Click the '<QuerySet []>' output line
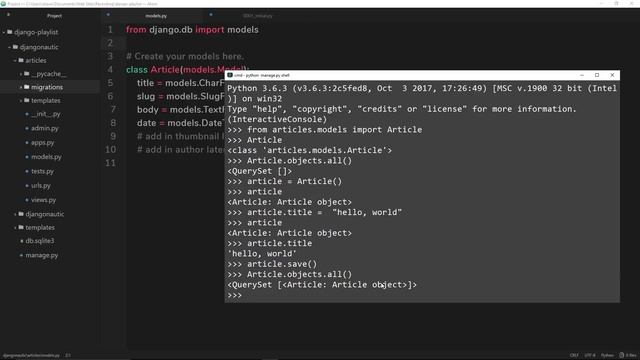640x360 pixels. click(260, 171)
